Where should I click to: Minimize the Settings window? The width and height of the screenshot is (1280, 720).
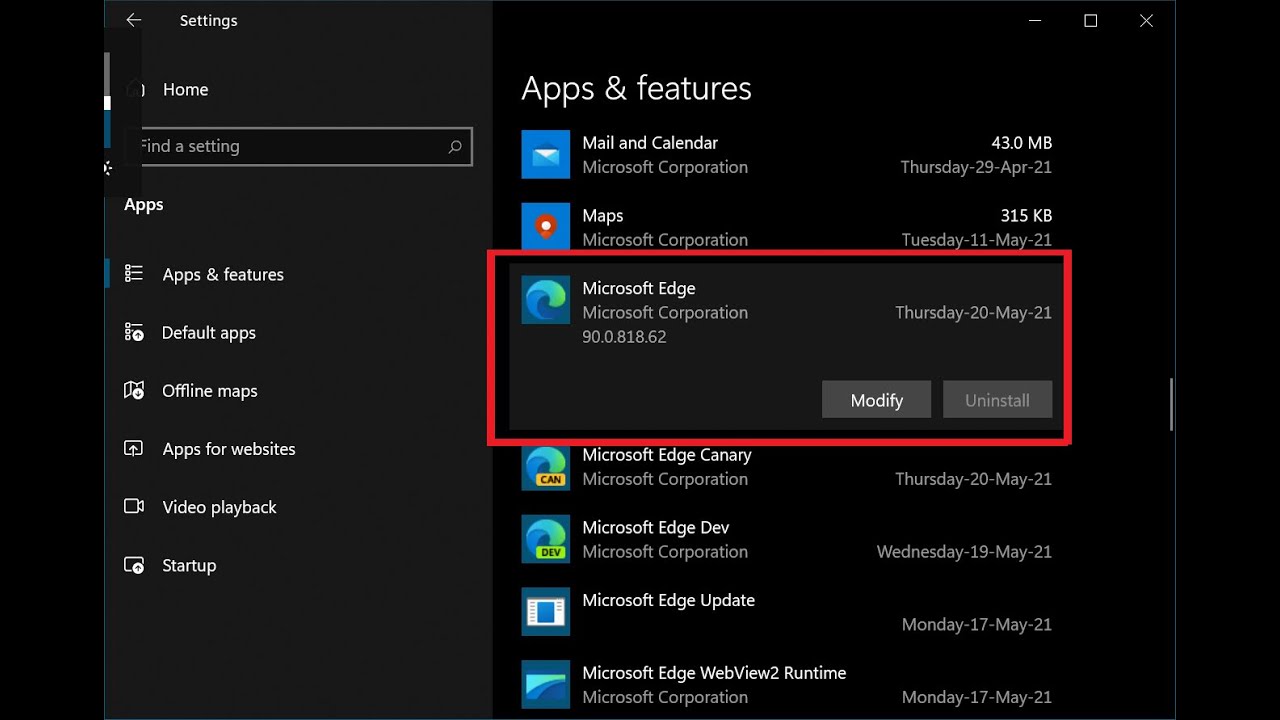1035,20
